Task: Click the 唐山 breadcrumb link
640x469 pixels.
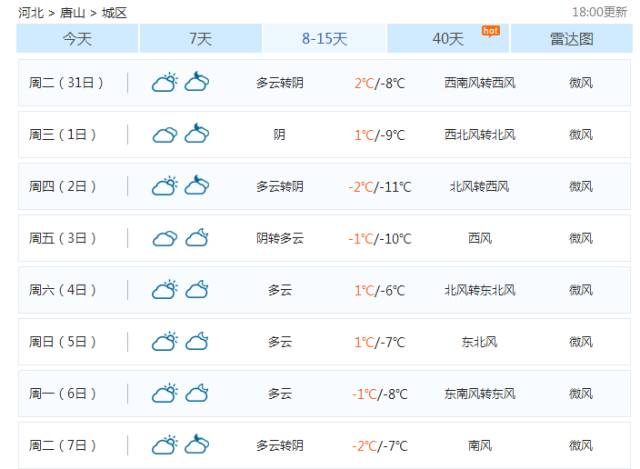Action: [74, 12]
